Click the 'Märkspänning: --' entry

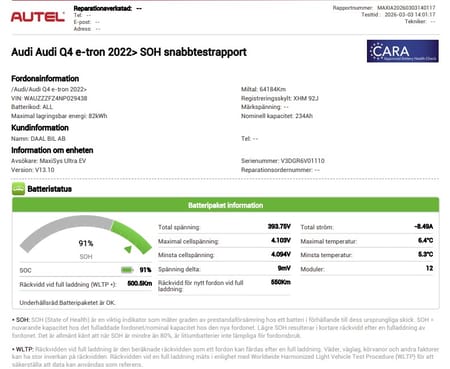[x=265, y=107]
